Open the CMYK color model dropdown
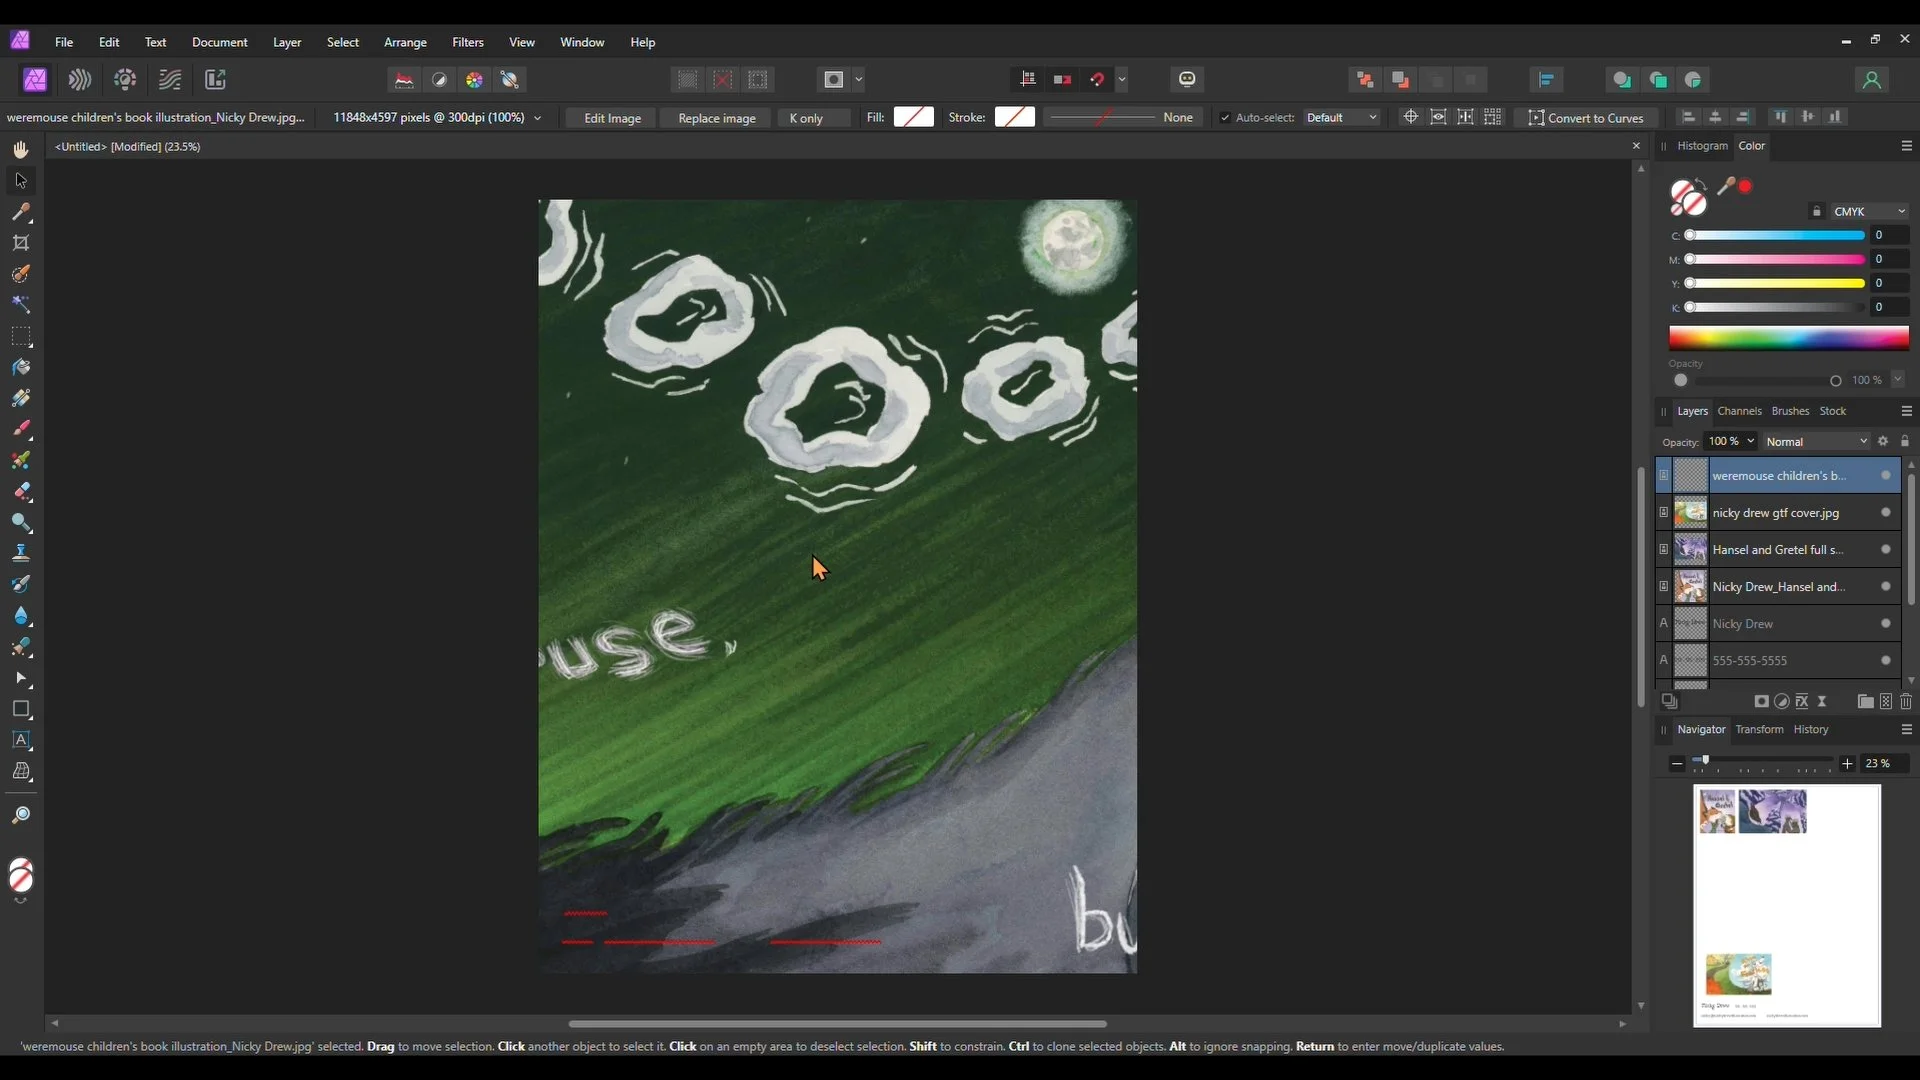1920x1080 pixels. 1868,212
